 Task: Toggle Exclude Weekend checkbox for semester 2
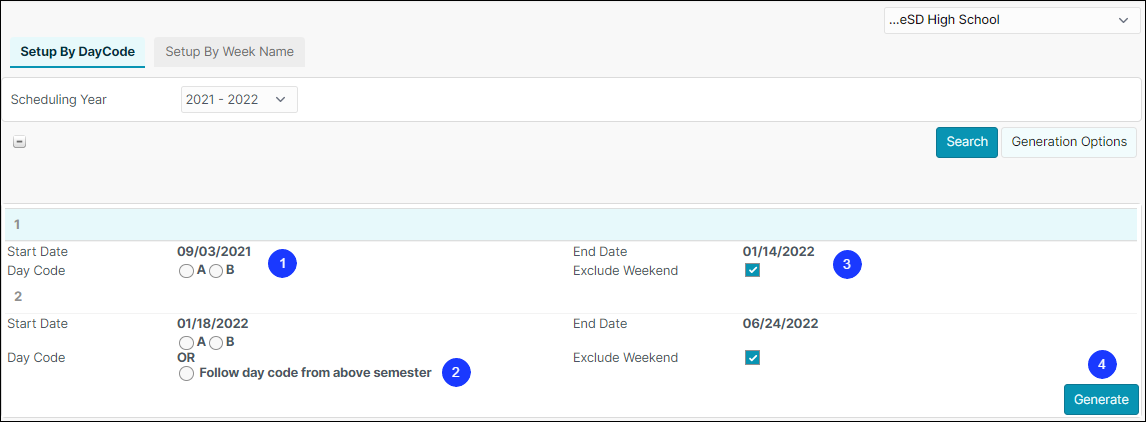click(752, 358)
